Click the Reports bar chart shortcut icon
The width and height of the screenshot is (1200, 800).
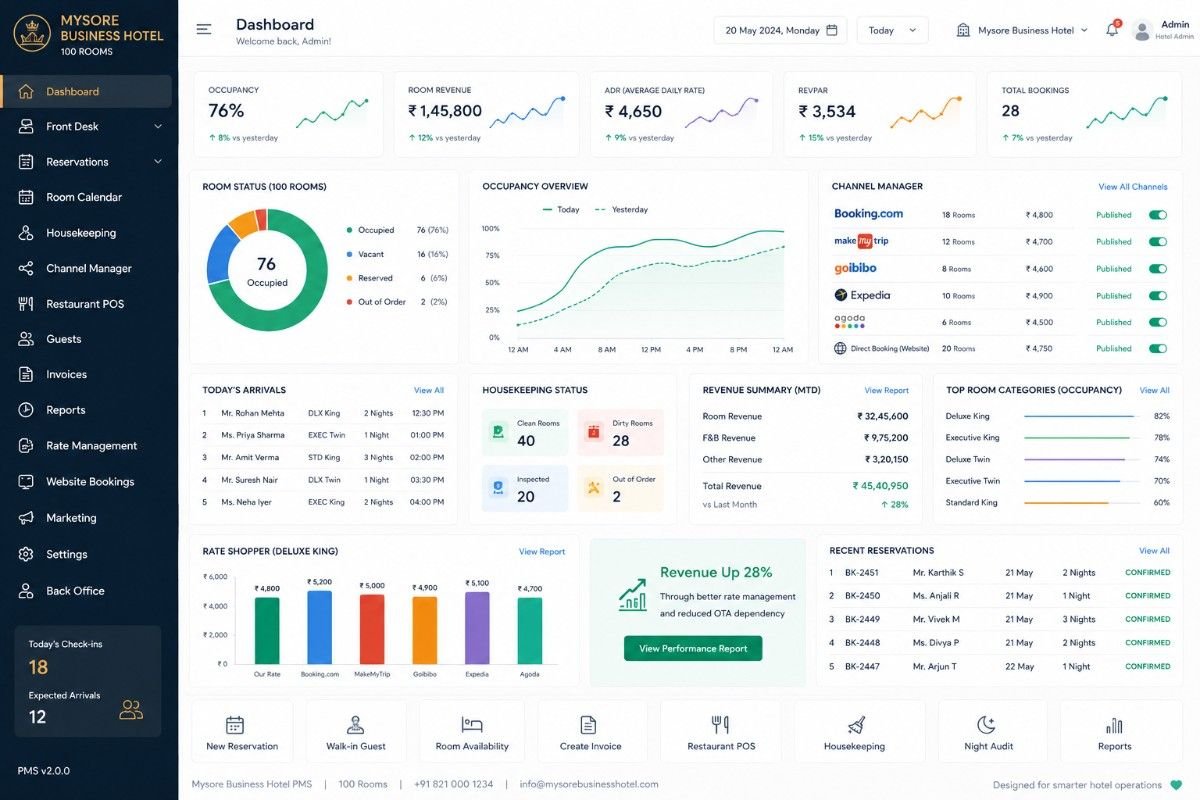click(1114, 725)
